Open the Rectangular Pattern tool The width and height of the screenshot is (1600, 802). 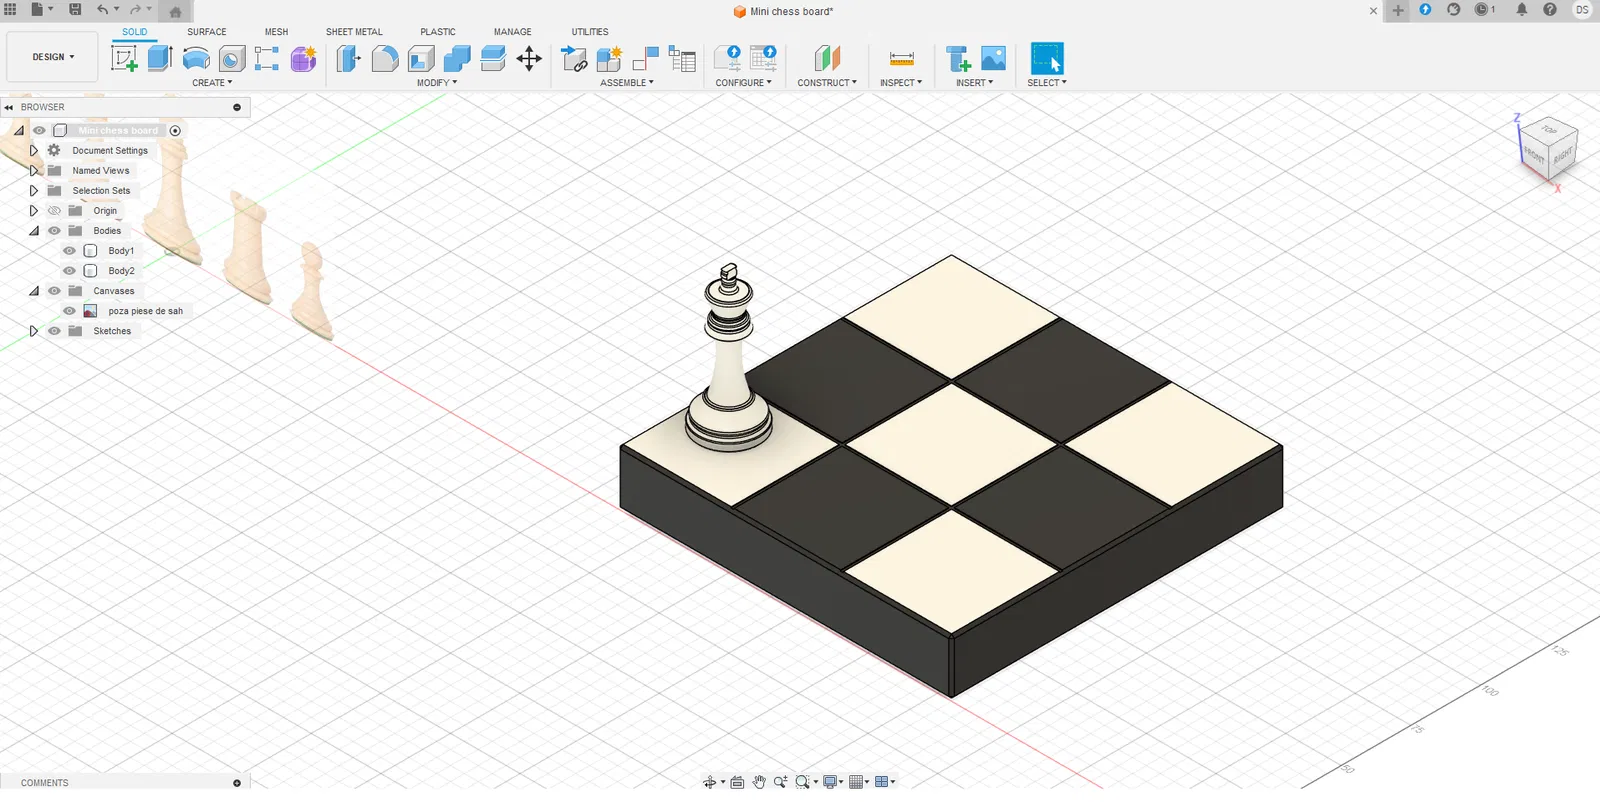click(x=267, y=59)
